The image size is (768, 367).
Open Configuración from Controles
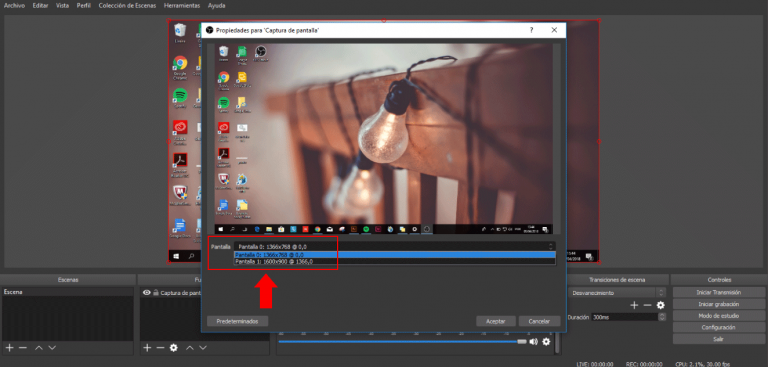click(719, 327)
